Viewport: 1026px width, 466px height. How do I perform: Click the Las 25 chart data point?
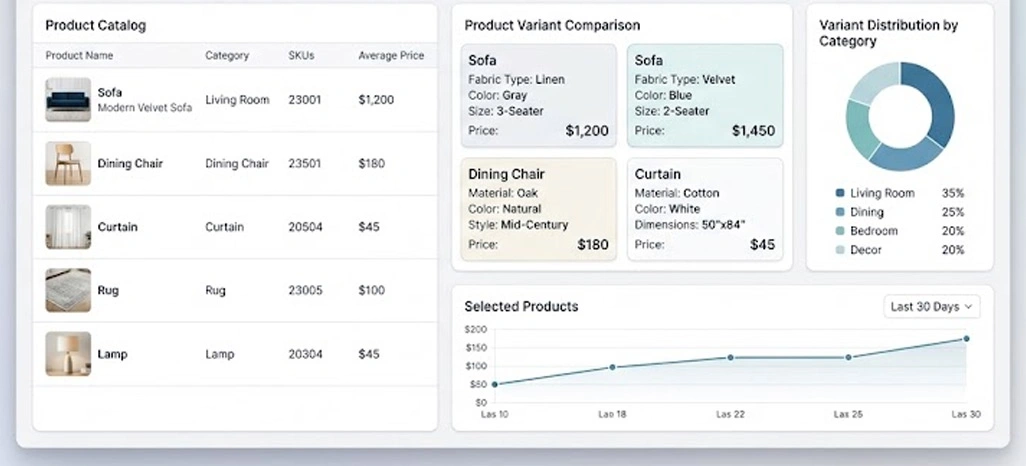849,357
